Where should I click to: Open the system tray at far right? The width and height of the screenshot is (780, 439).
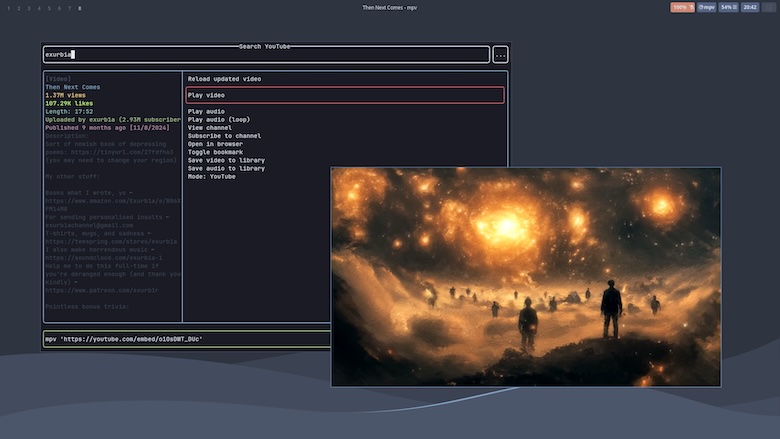point(769,7)
